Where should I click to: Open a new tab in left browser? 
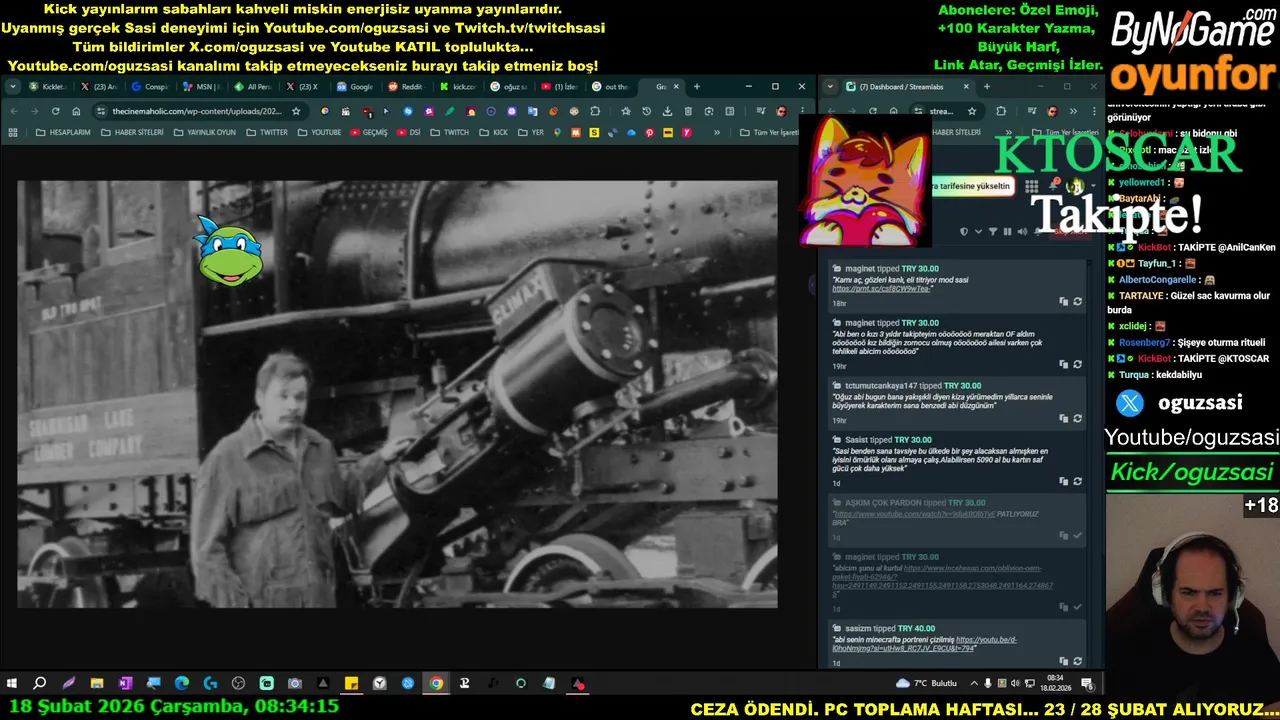[x=697, y=87]
